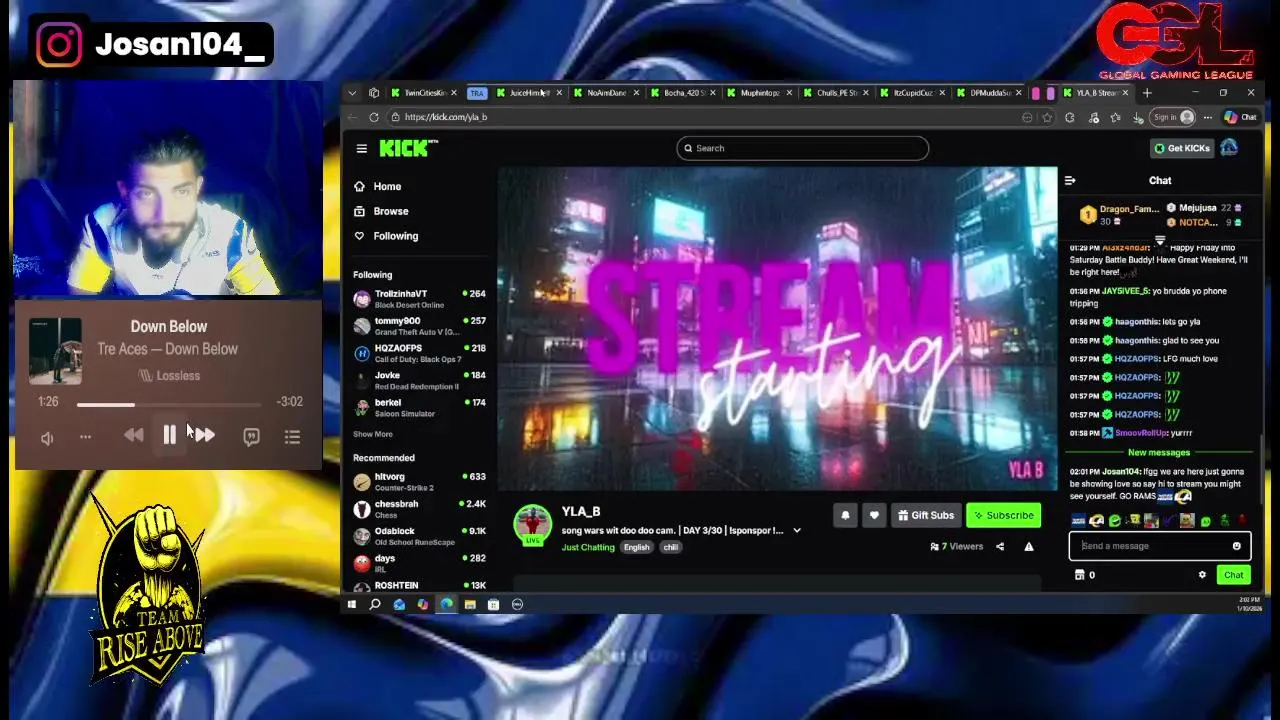Collapse chat panel arrow icon
Image resolution: width=1280 pixels, height=720 pixels.
[1070, 181]
